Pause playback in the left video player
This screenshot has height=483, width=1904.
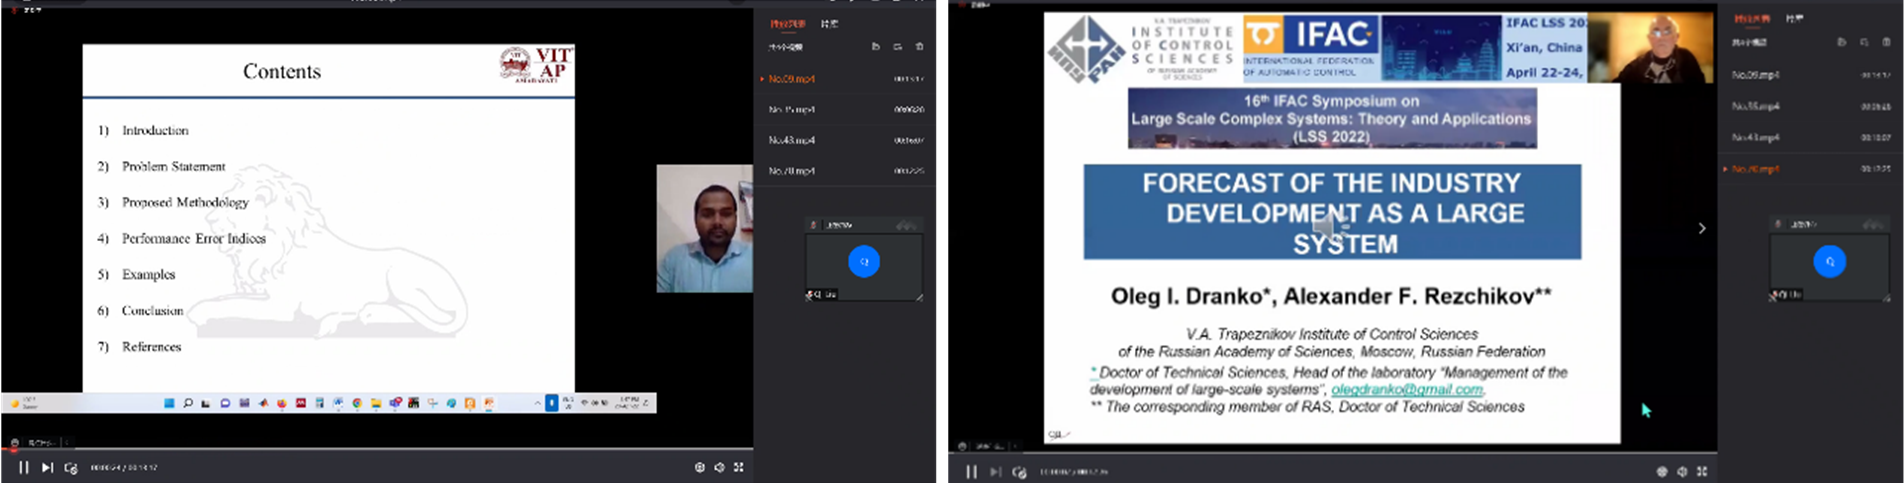tap(23, 467)
